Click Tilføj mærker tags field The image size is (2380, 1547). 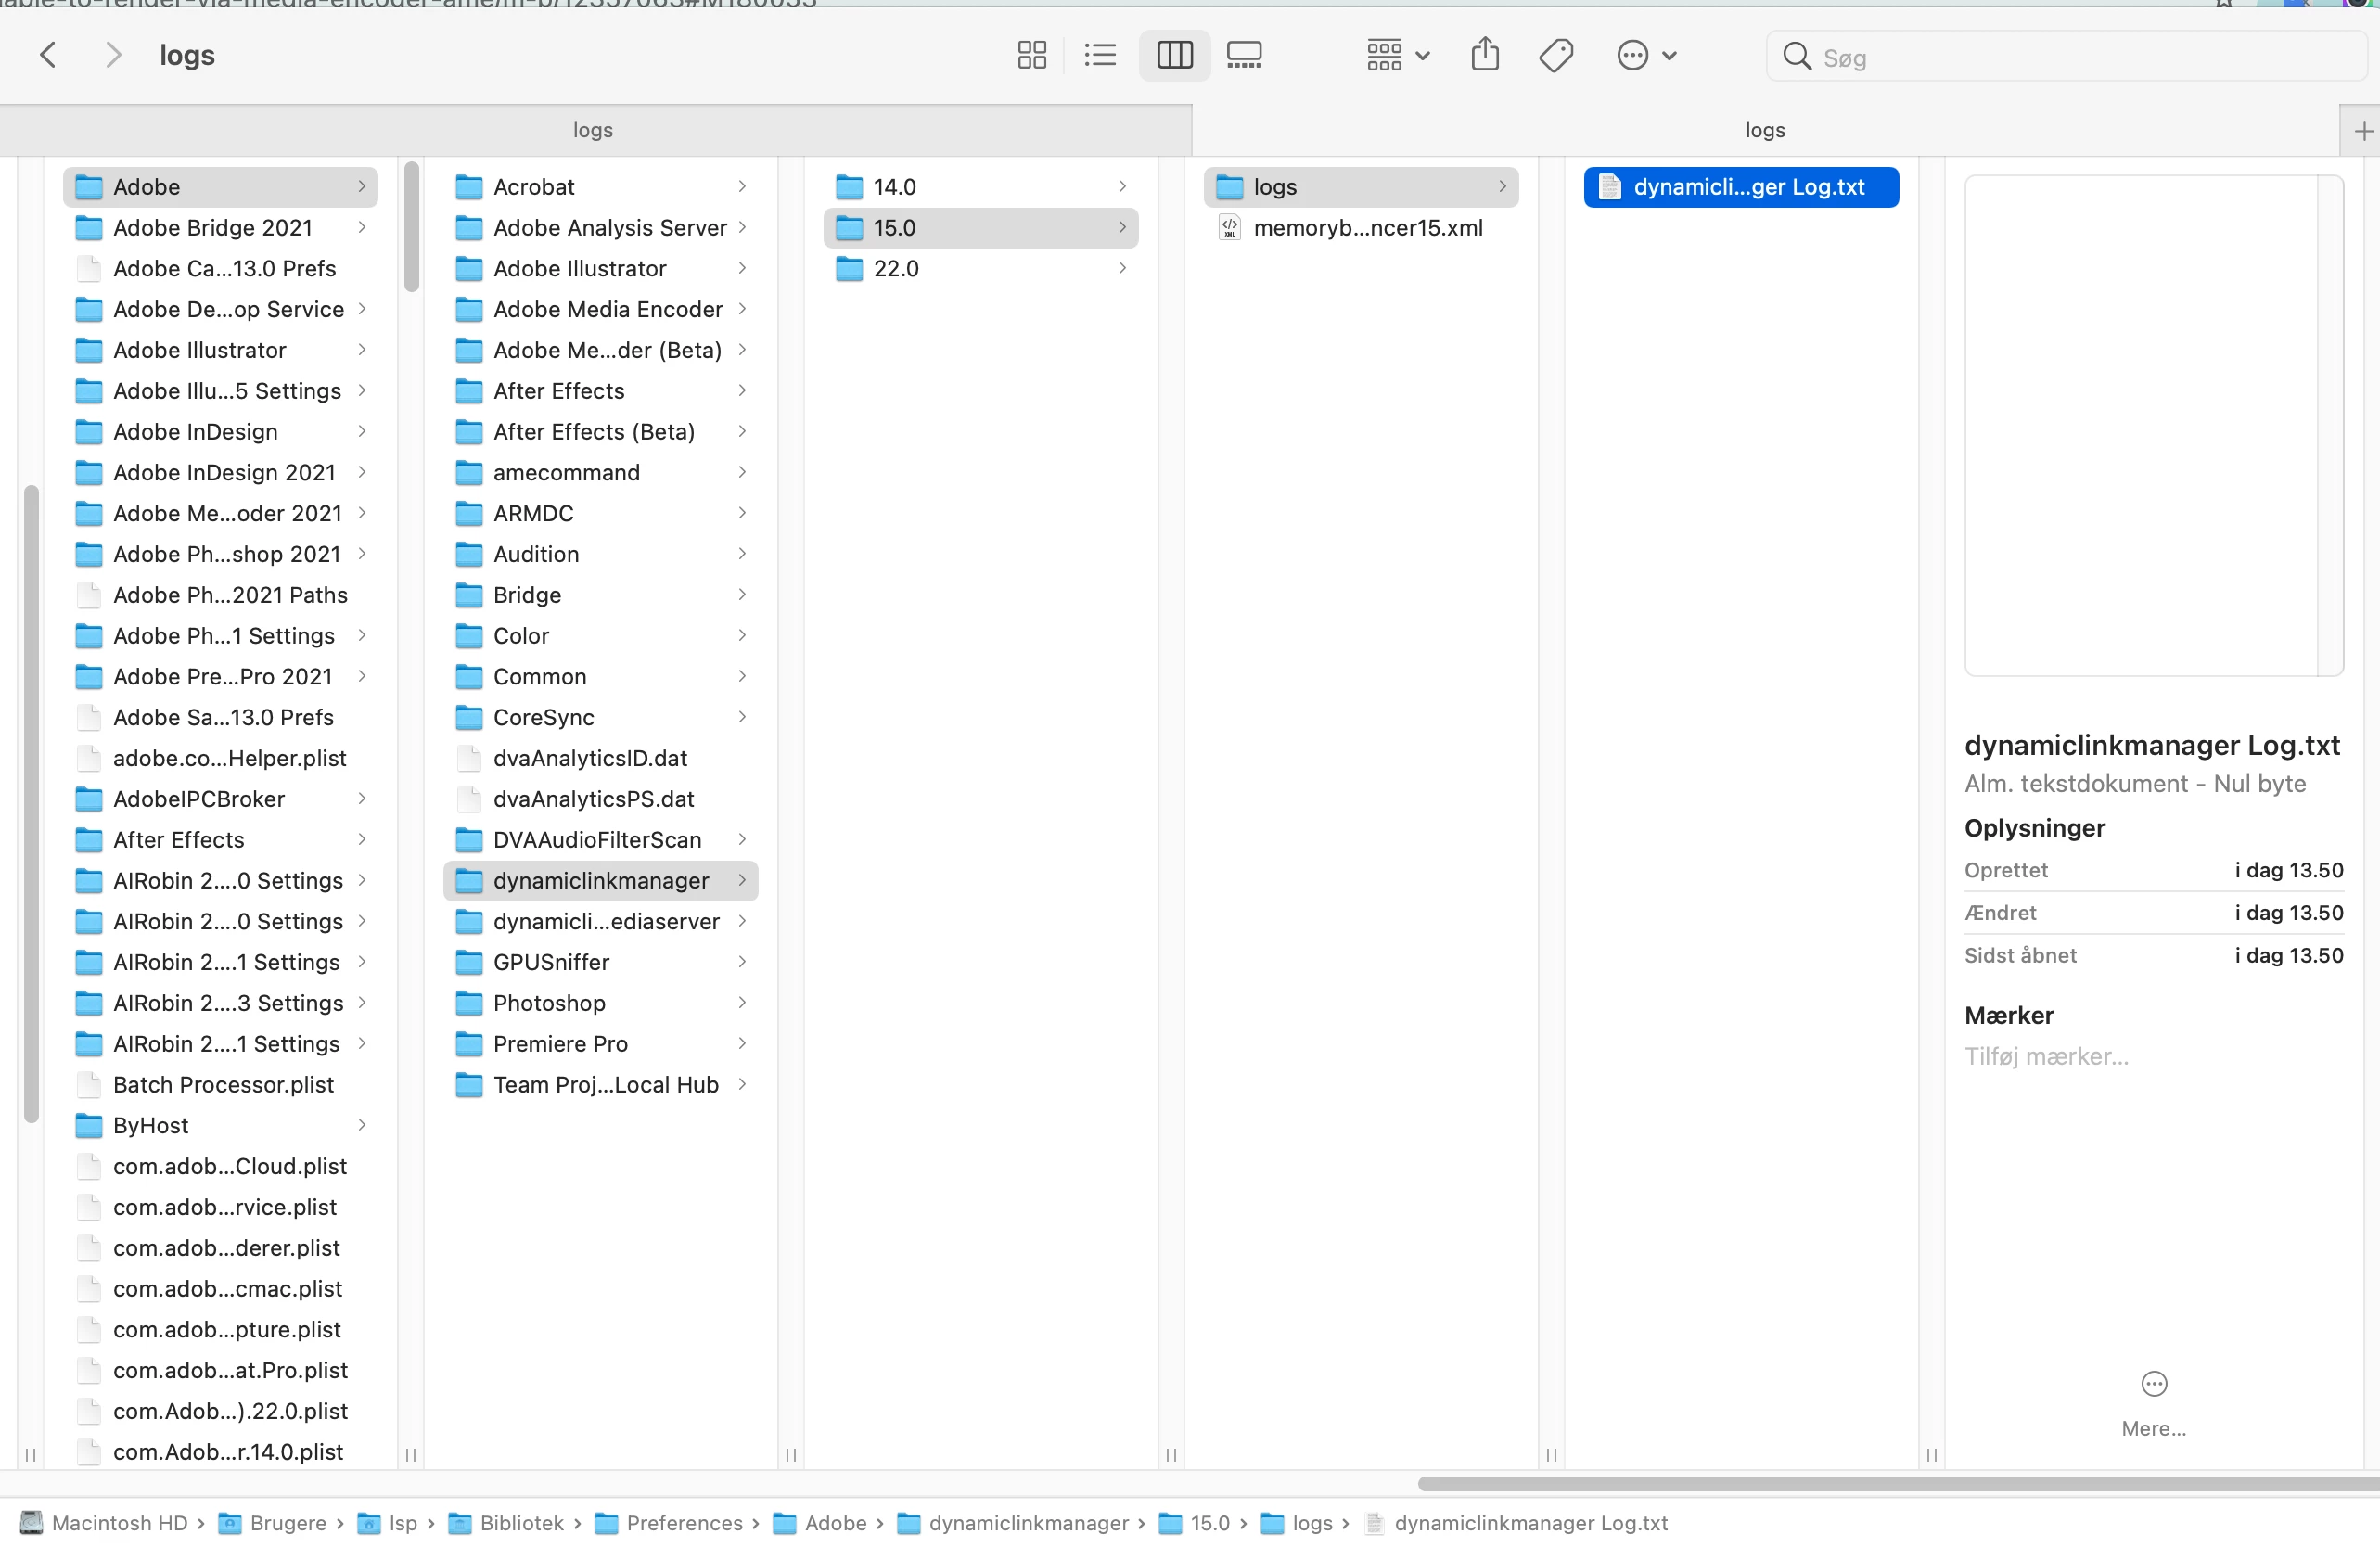2046,1056
